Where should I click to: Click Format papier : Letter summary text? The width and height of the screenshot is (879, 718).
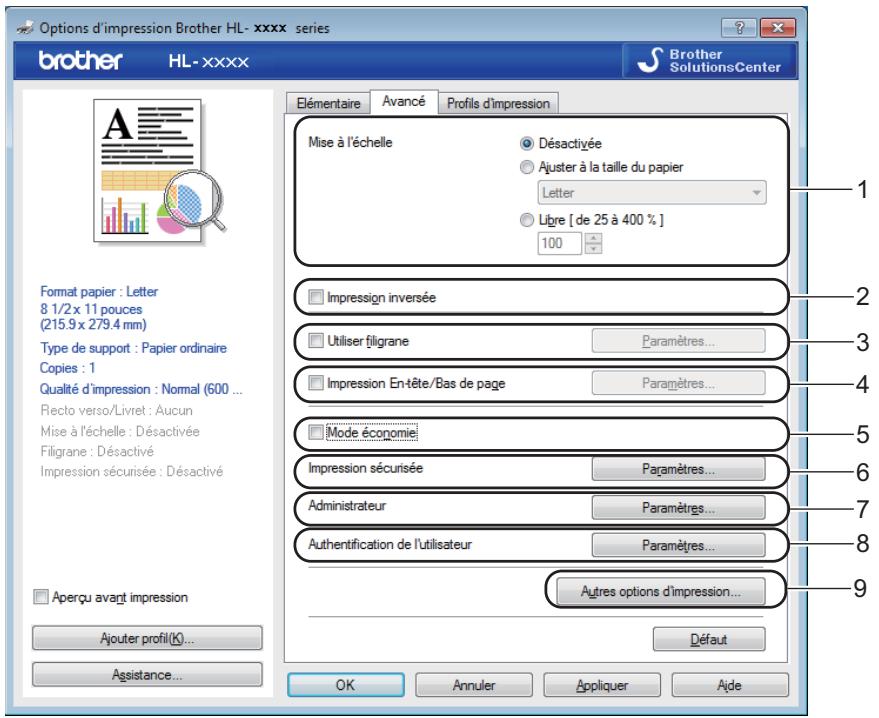(x=99, y=291)
